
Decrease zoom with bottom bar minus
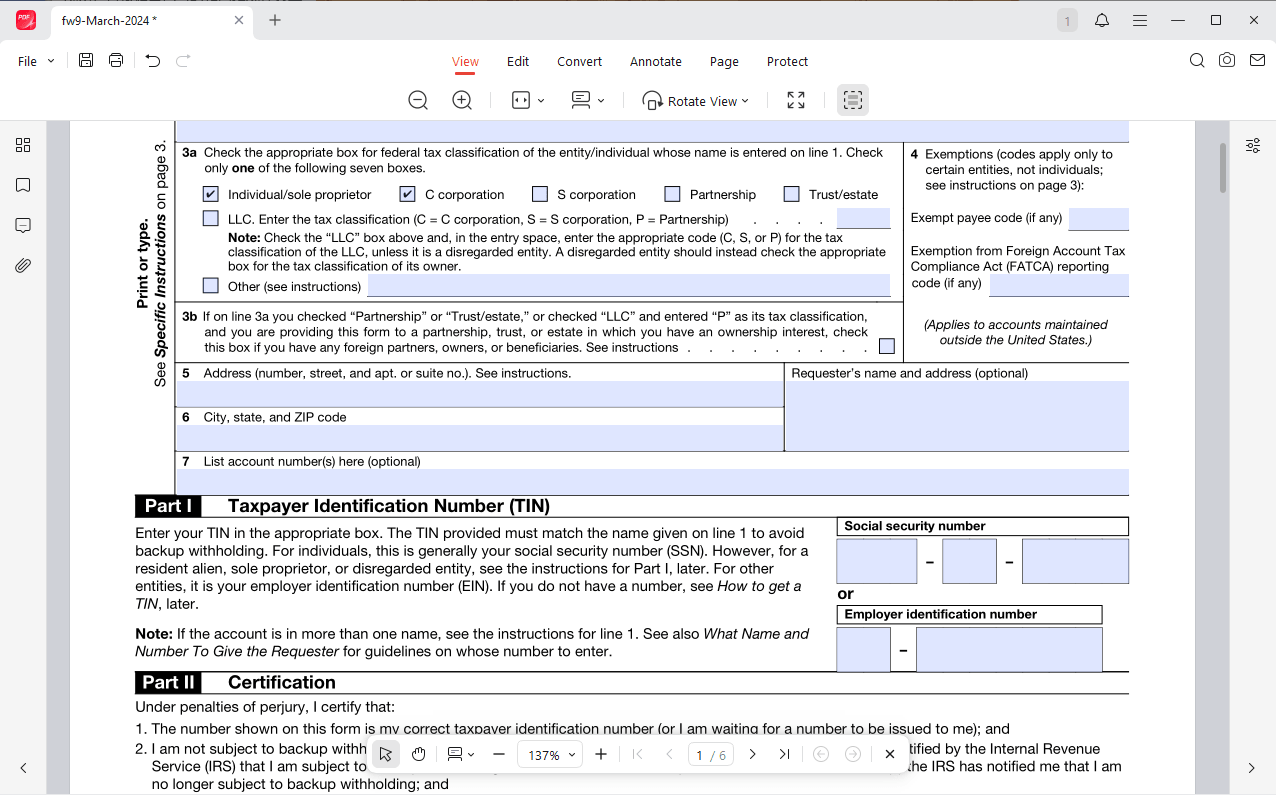(x=499, y=754)
